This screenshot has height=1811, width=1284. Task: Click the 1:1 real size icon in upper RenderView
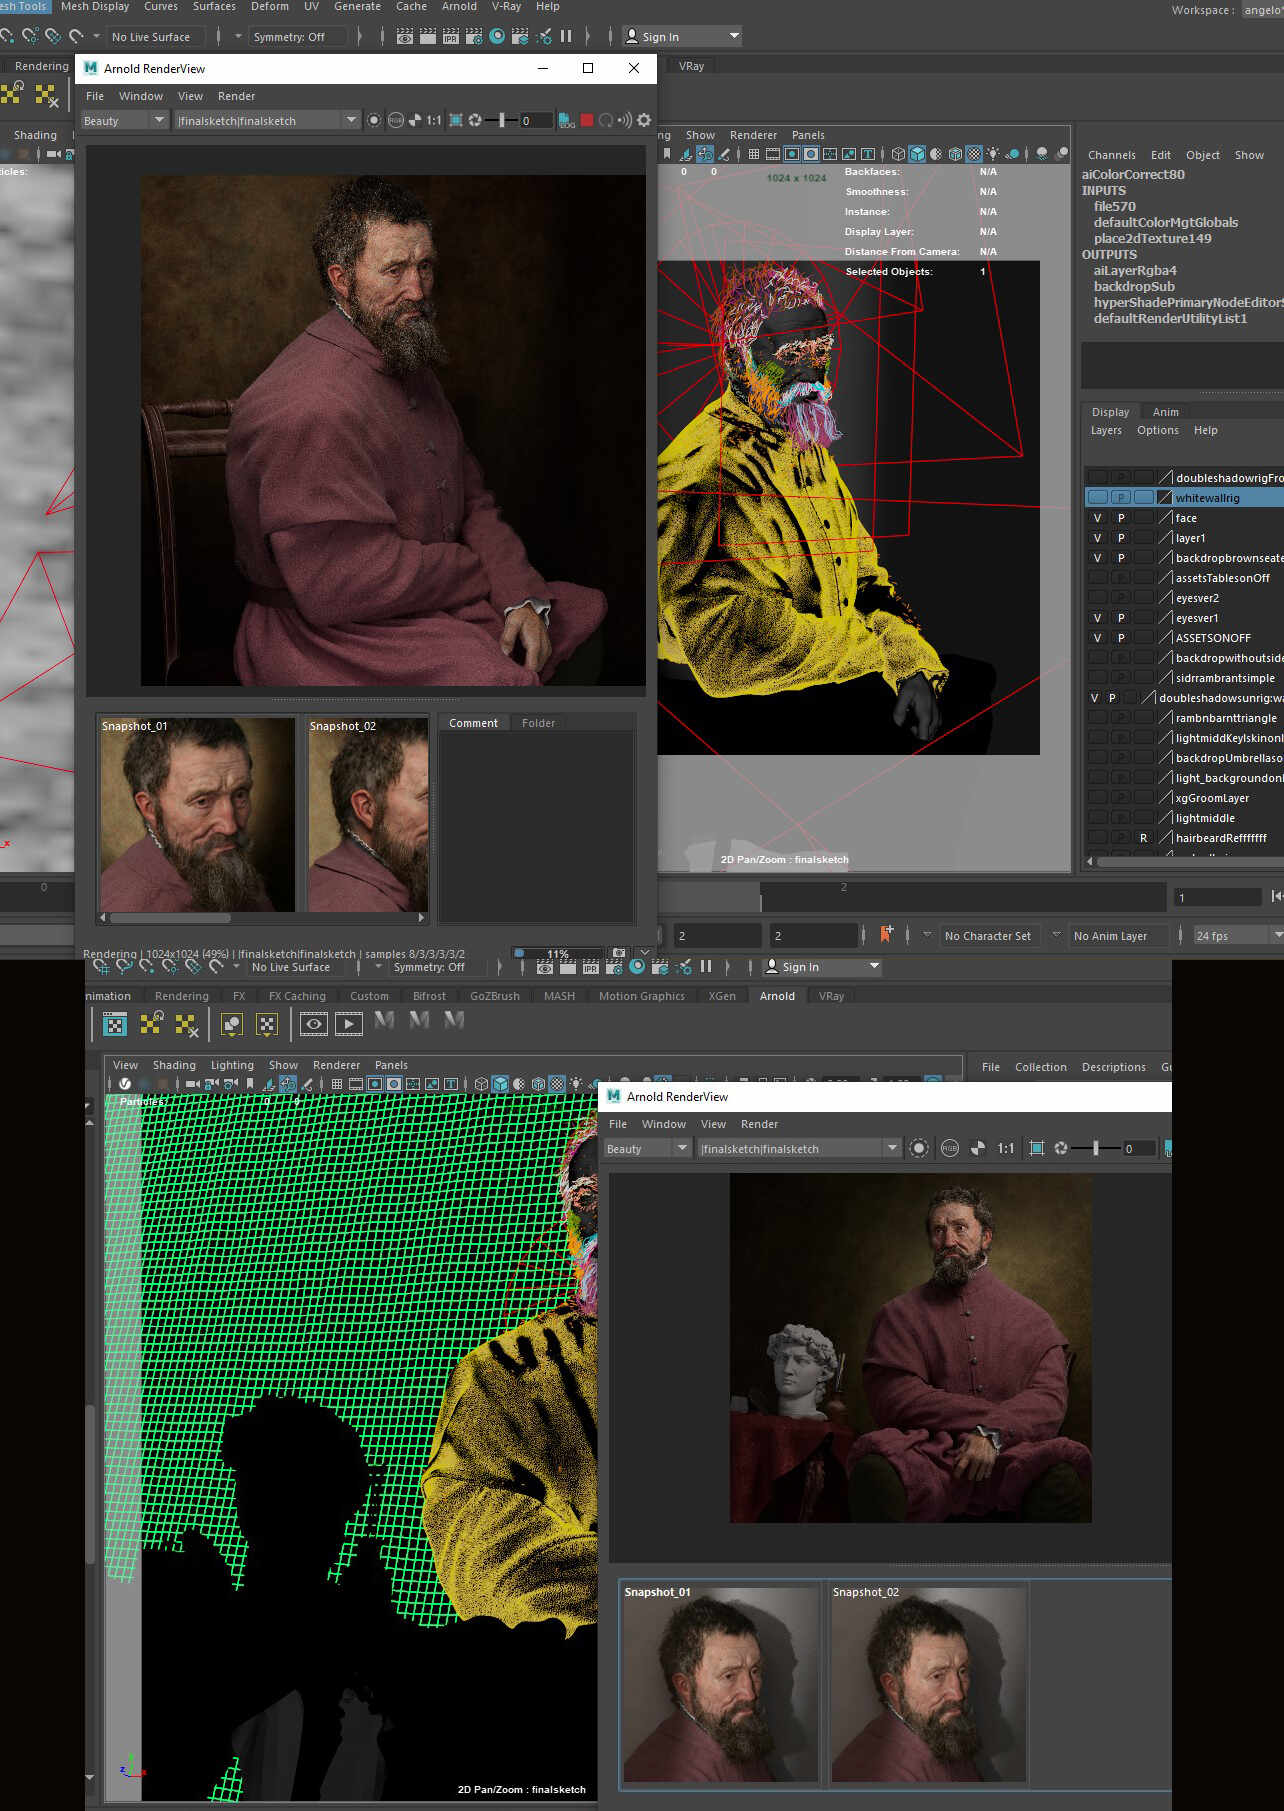(434, 120)
